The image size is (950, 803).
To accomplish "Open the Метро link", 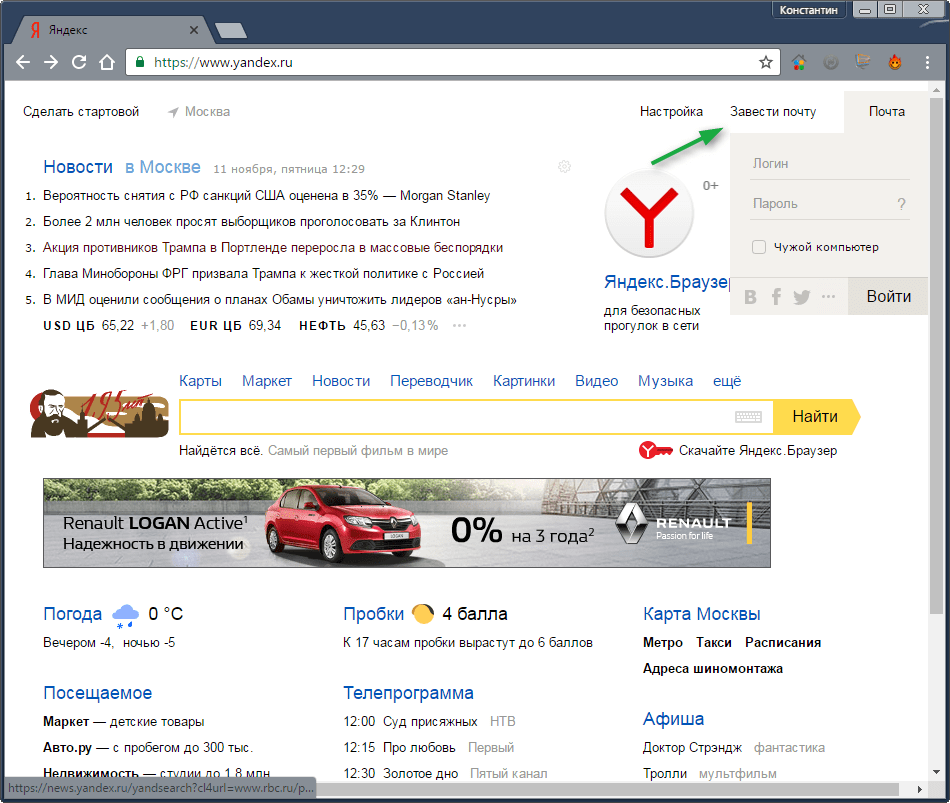I will click(663, 642).
